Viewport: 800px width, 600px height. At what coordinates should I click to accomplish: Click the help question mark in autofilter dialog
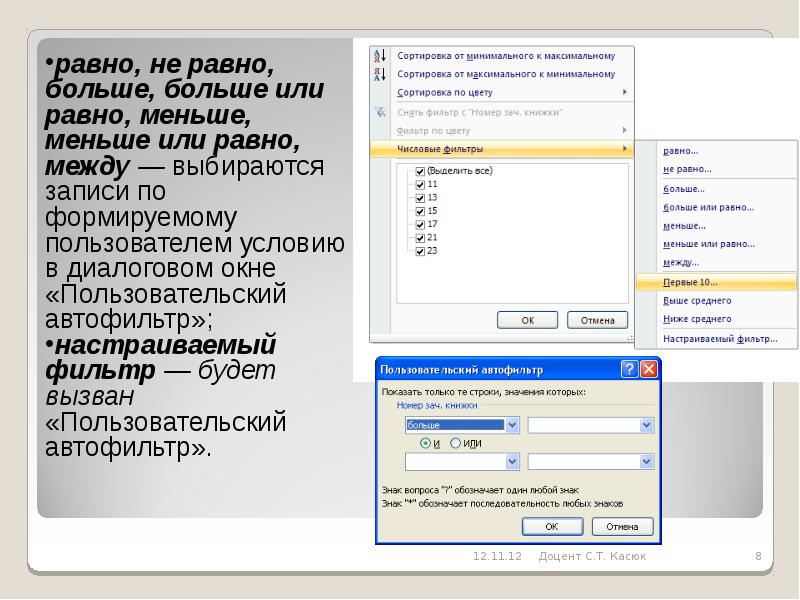(x=629, y=369)
